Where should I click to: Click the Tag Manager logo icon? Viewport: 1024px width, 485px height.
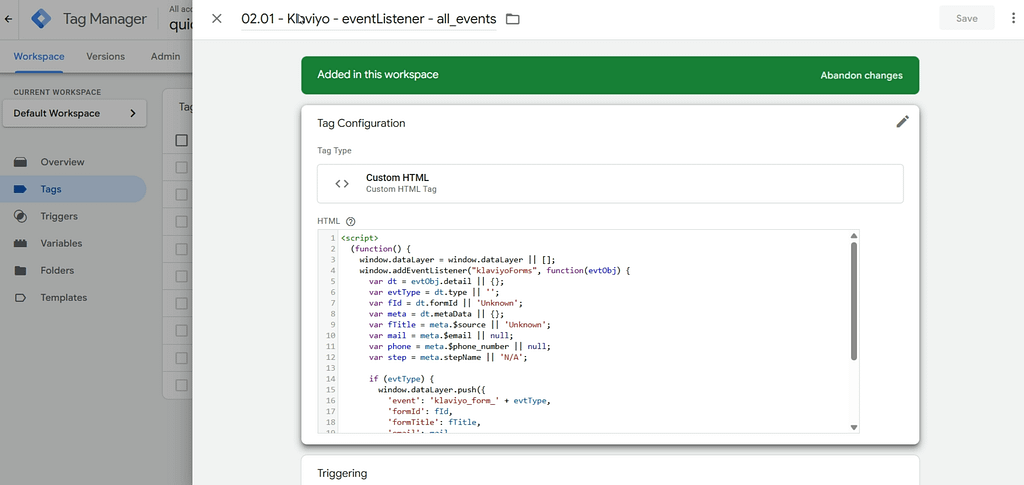coord(41,19)
